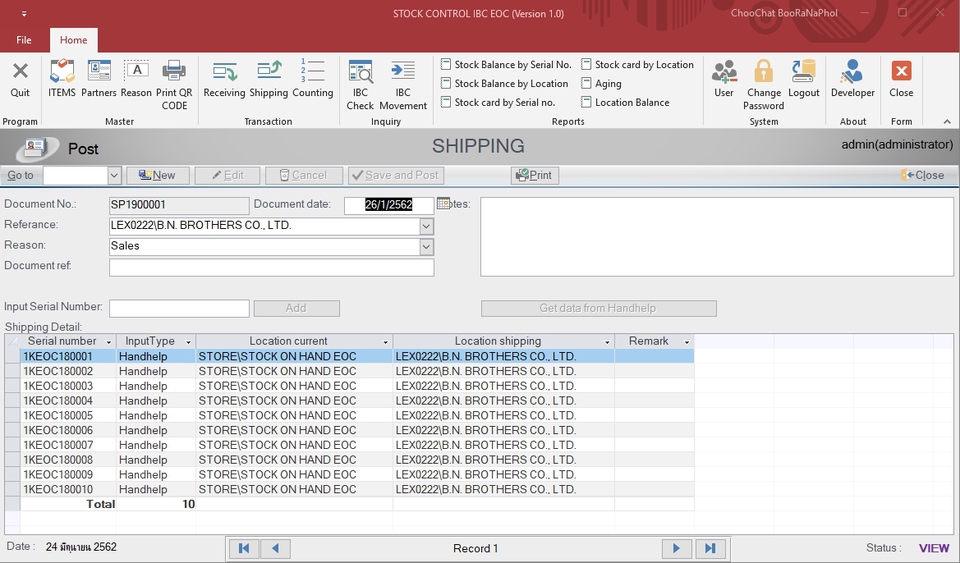Open the document date calendar picker
This screenshot has width=960, height=563.
(443, 204)
